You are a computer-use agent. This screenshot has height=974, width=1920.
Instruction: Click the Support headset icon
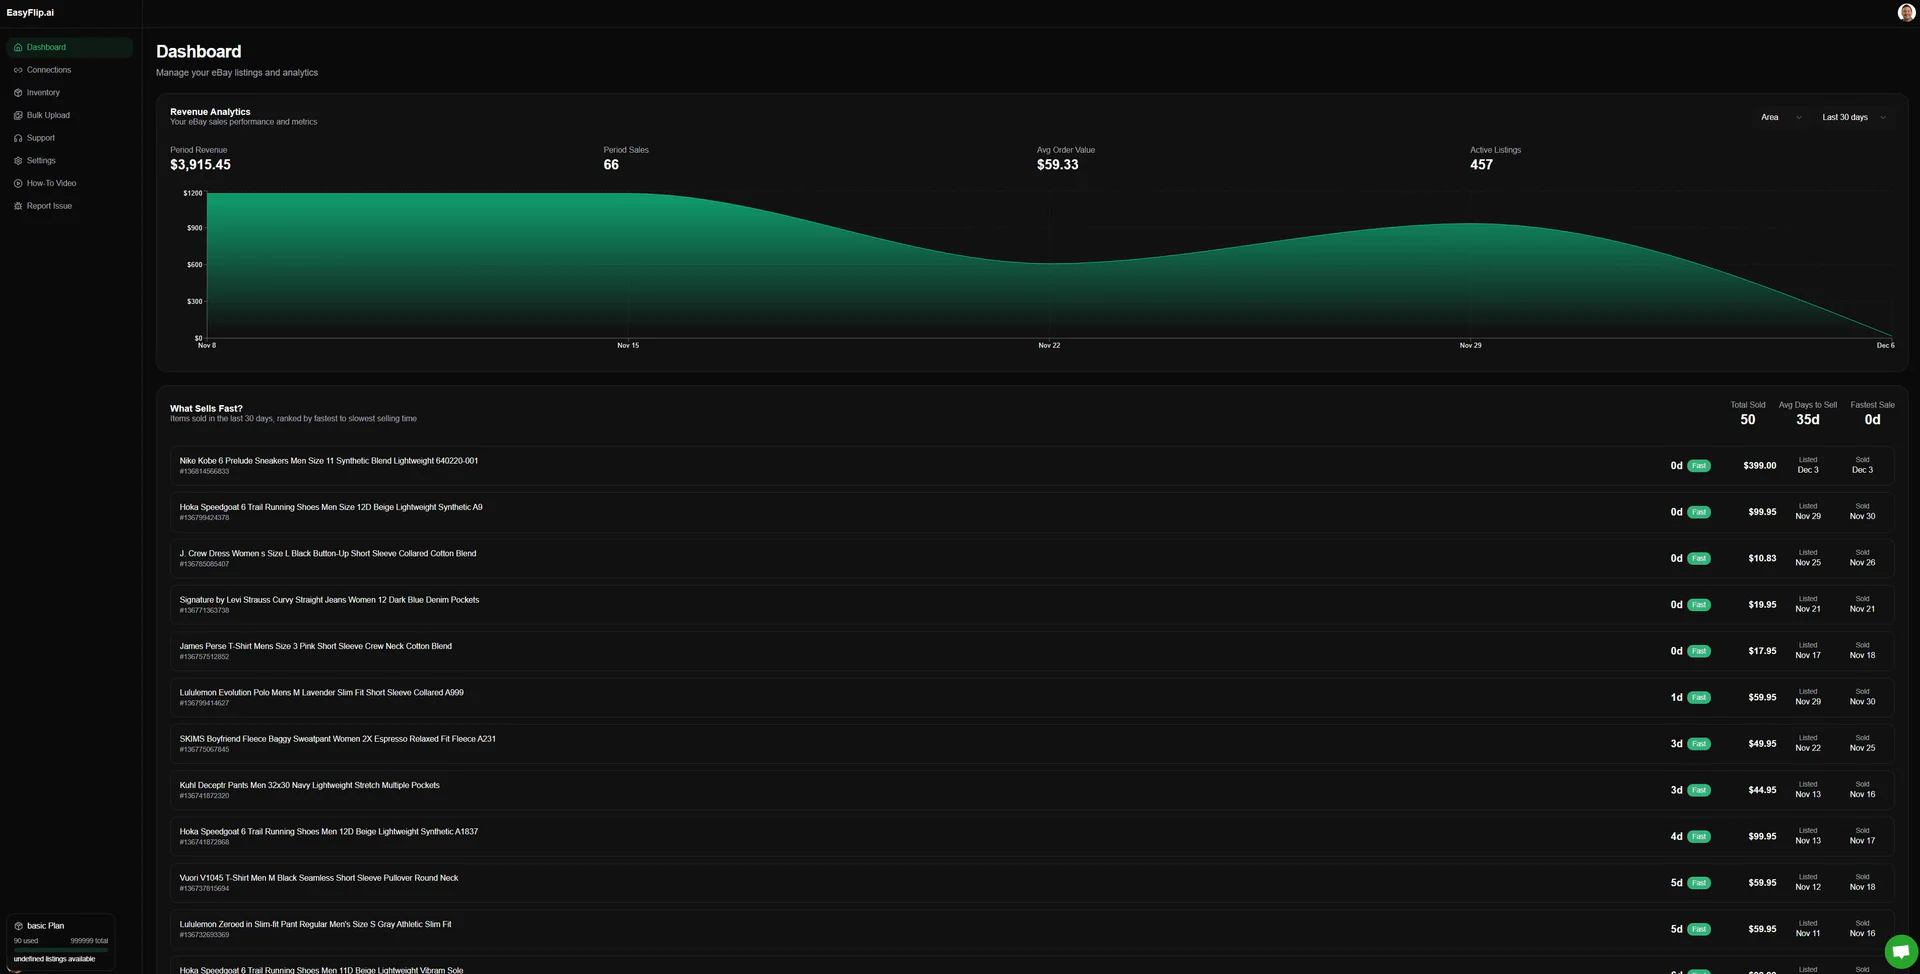[18, 138]
